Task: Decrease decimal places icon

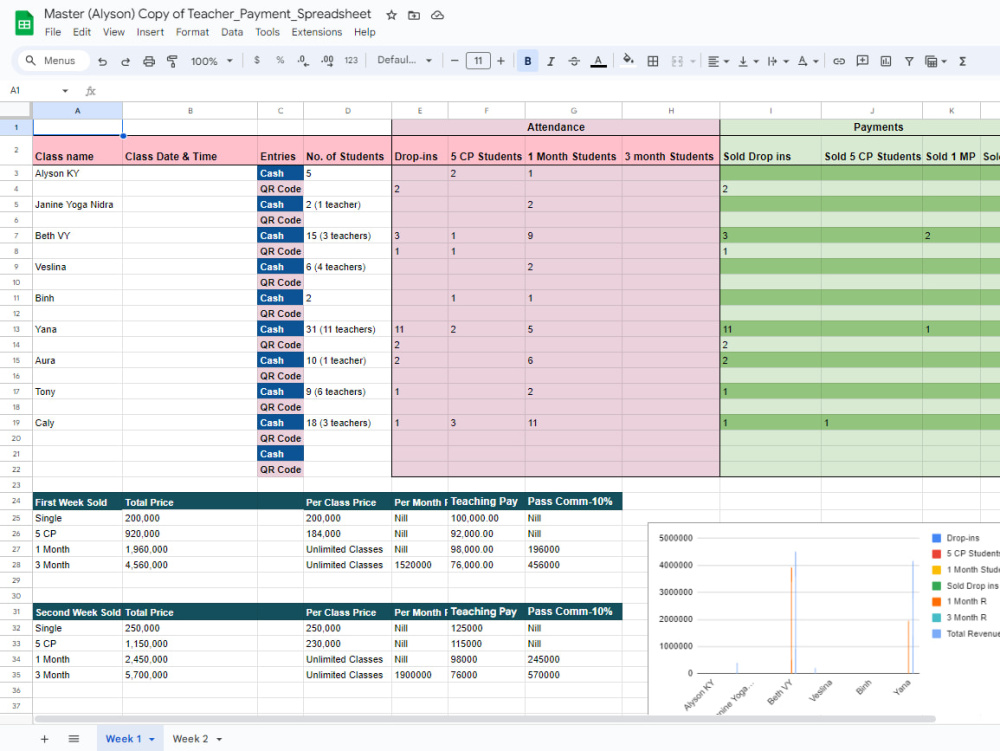Action: [x=303, y=61]
